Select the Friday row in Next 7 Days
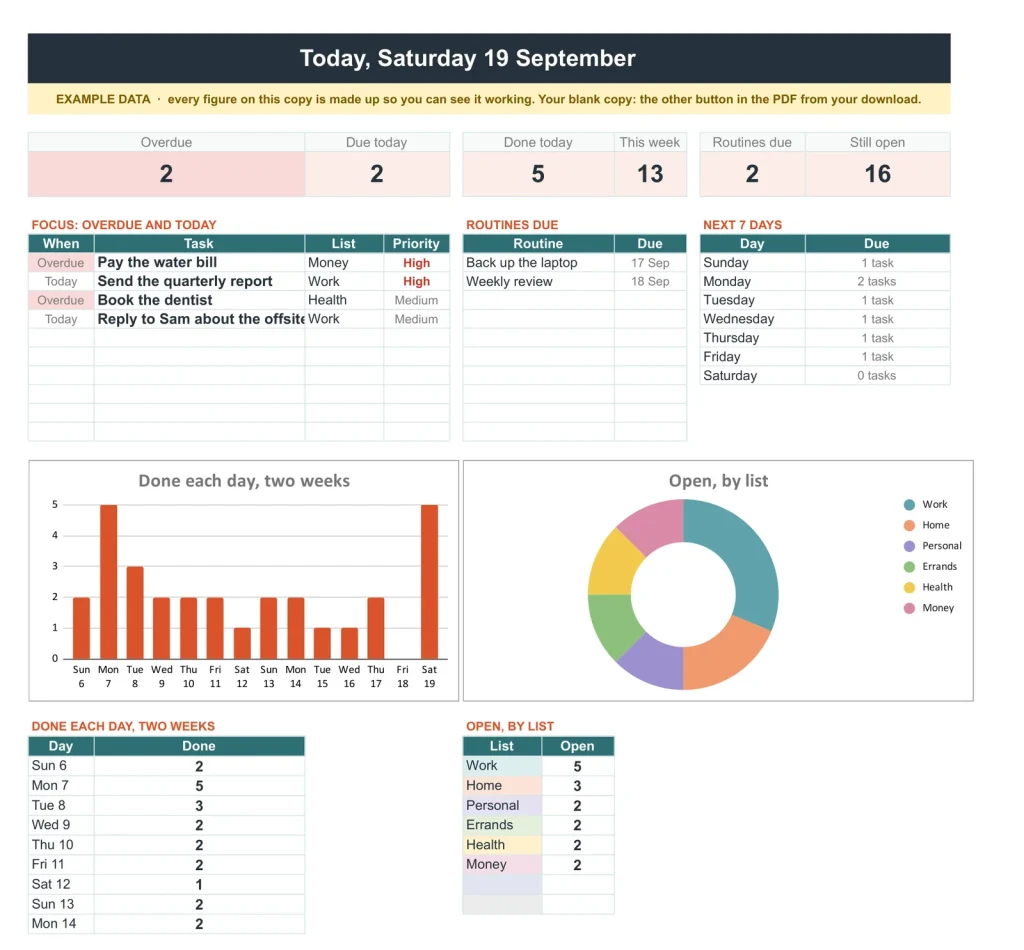The width and height of the screenshot is (1024, 950). coord(825,356)
